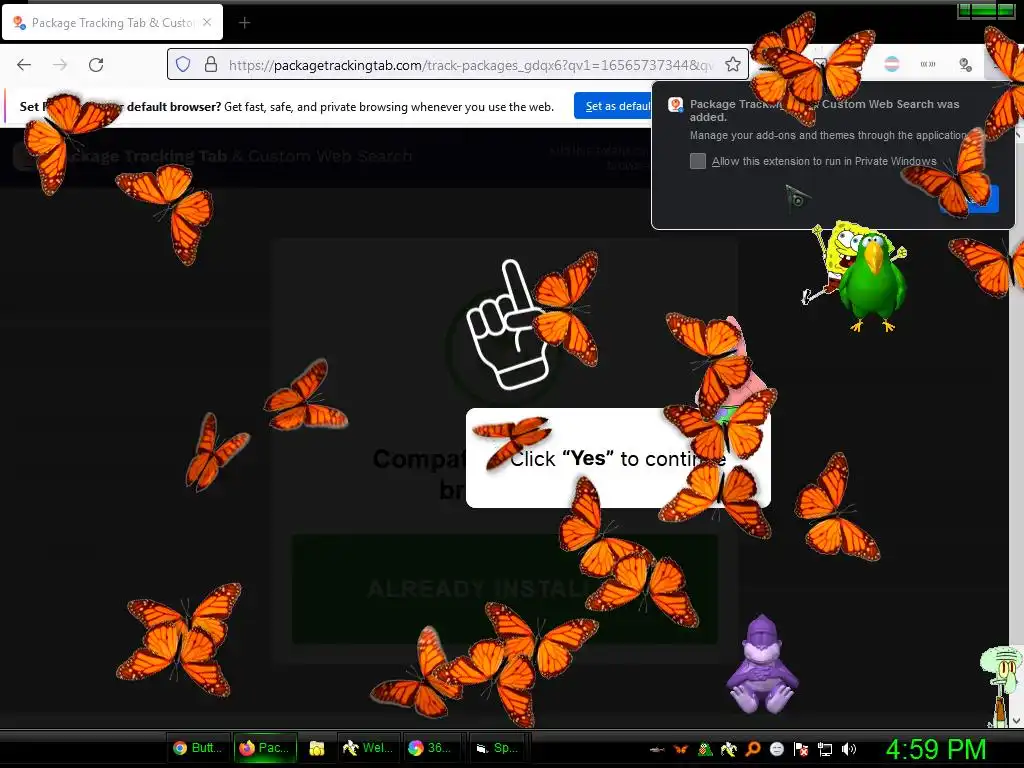Viewport: 1024px width, 768px height.
Task: Click the white pointing hand graphic
Action: 507,325
